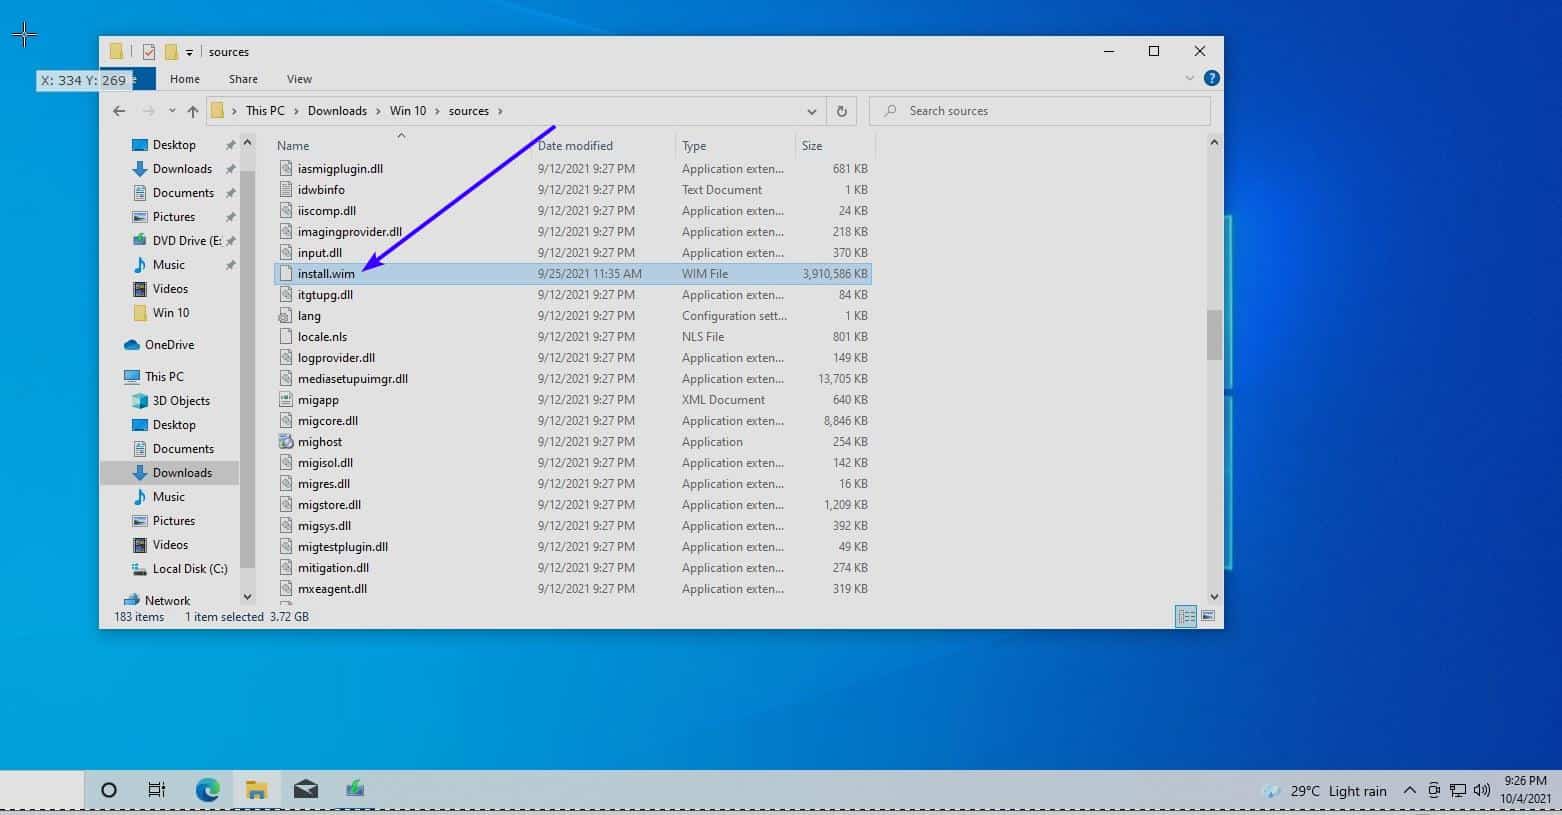Select the This PC breadcrumb
1562x815 pixels.
[265, 111]
